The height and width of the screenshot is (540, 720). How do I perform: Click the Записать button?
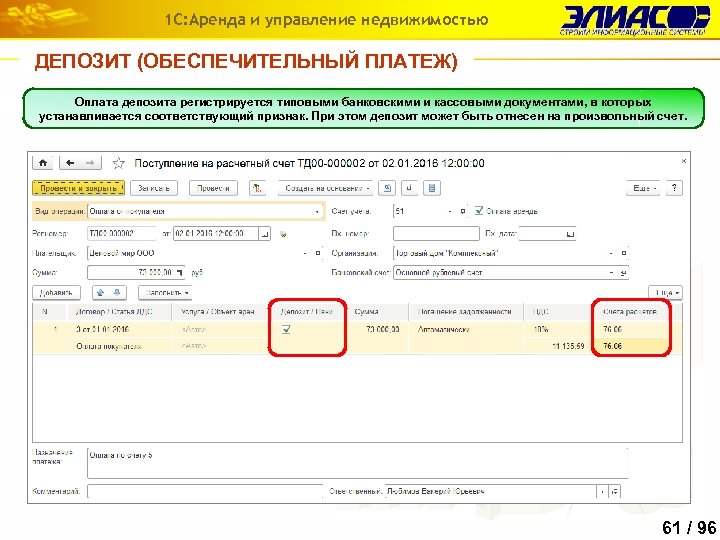(154, 188)
